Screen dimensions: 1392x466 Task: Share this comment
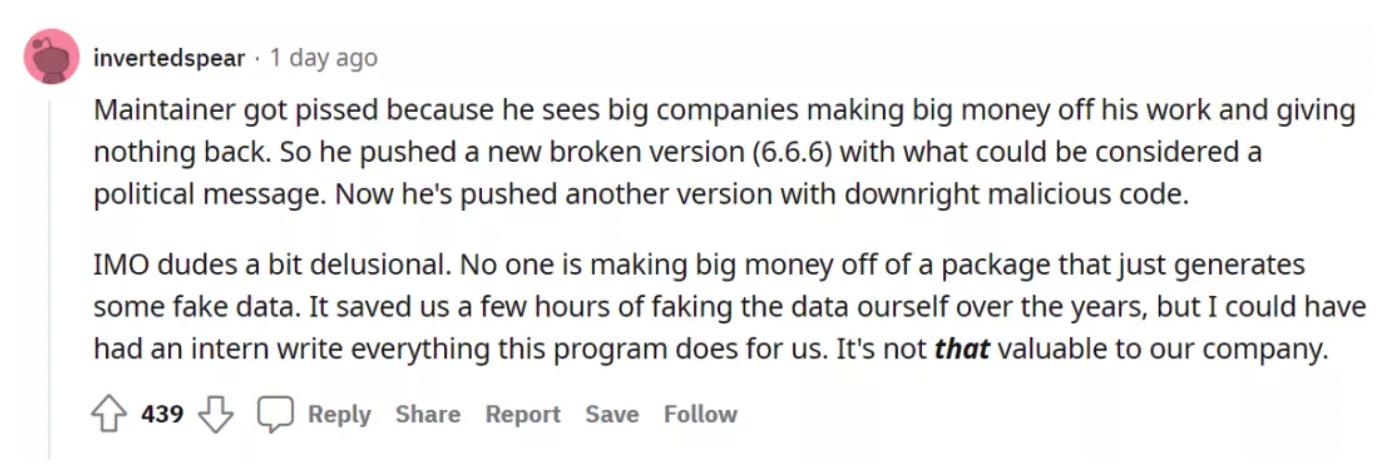tap(428, 414)
